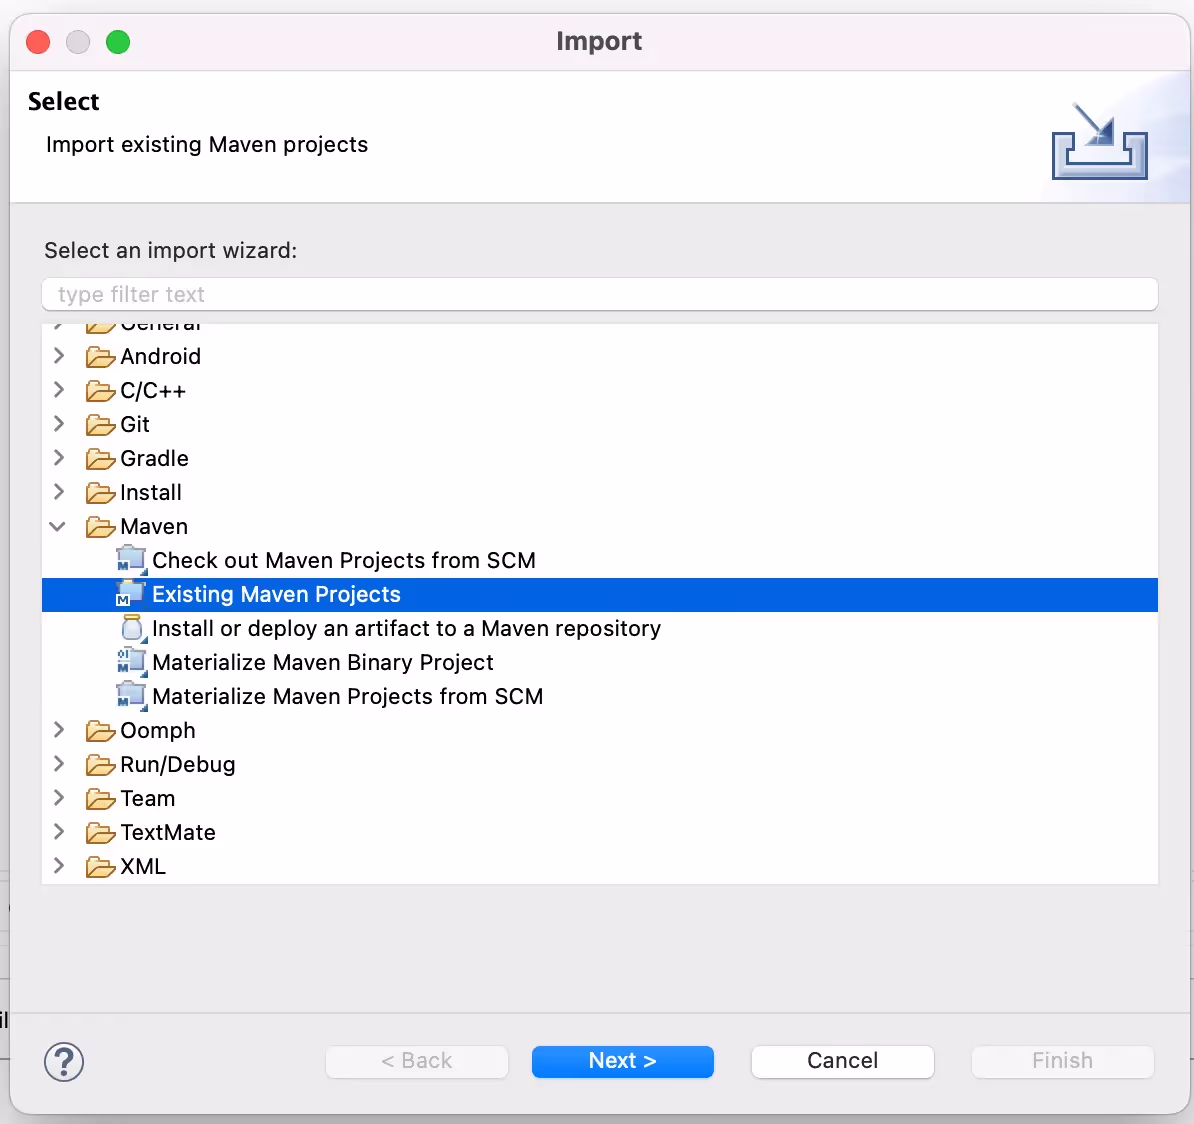Select the Team tree entry
The width and height of the screenshot is (1194, 1124).
(148, 798)
